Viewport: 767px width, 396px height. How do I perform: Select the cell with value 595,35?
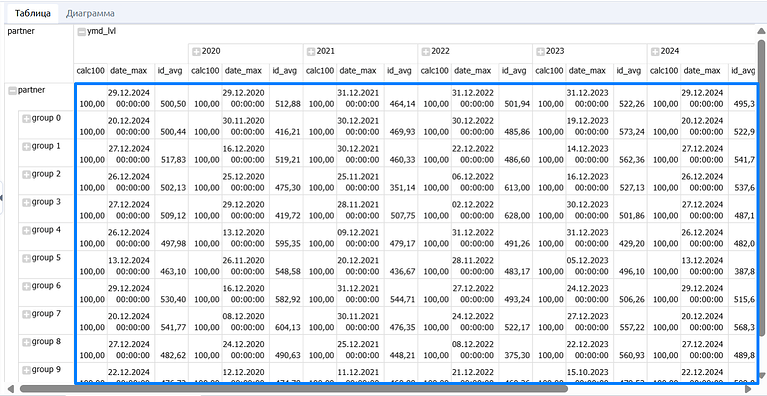click(x=286, y=237)
